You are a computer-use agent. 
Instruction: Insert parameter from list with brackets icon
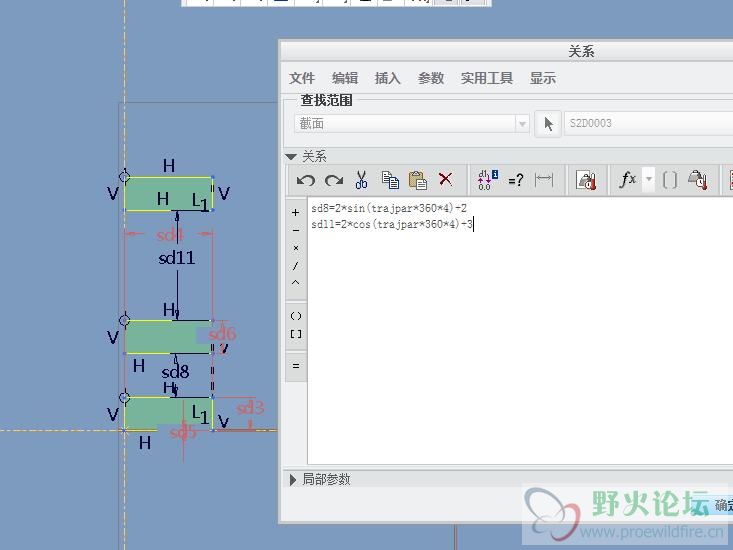pyautogui.click(x=670, y=180)
